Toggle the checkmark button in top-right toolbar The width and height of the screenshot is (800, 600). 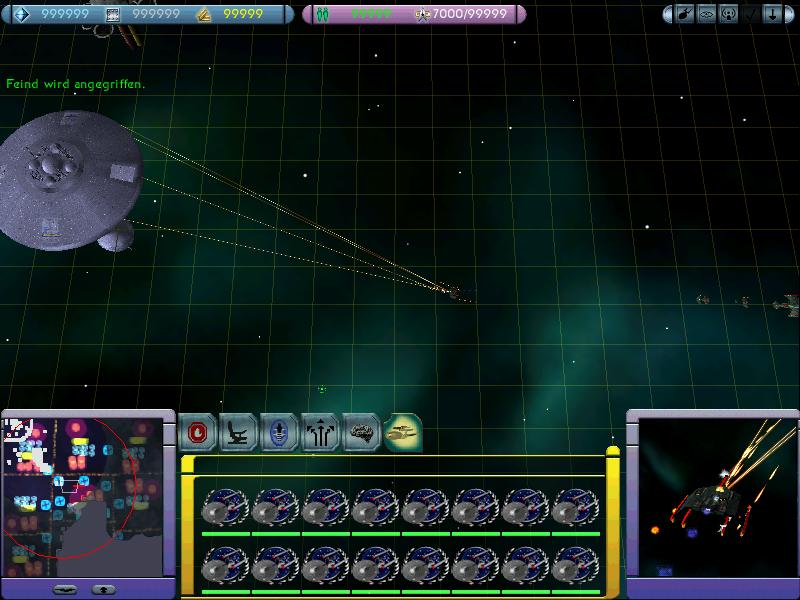tap(753, 14)
